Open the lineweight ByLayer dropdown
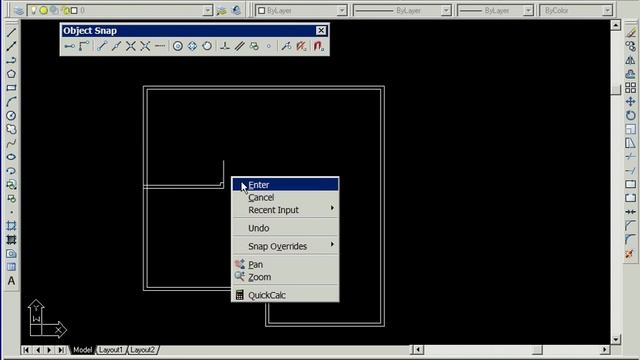The height and width of the screenshot is (360, 640). [x=528, y=10]
